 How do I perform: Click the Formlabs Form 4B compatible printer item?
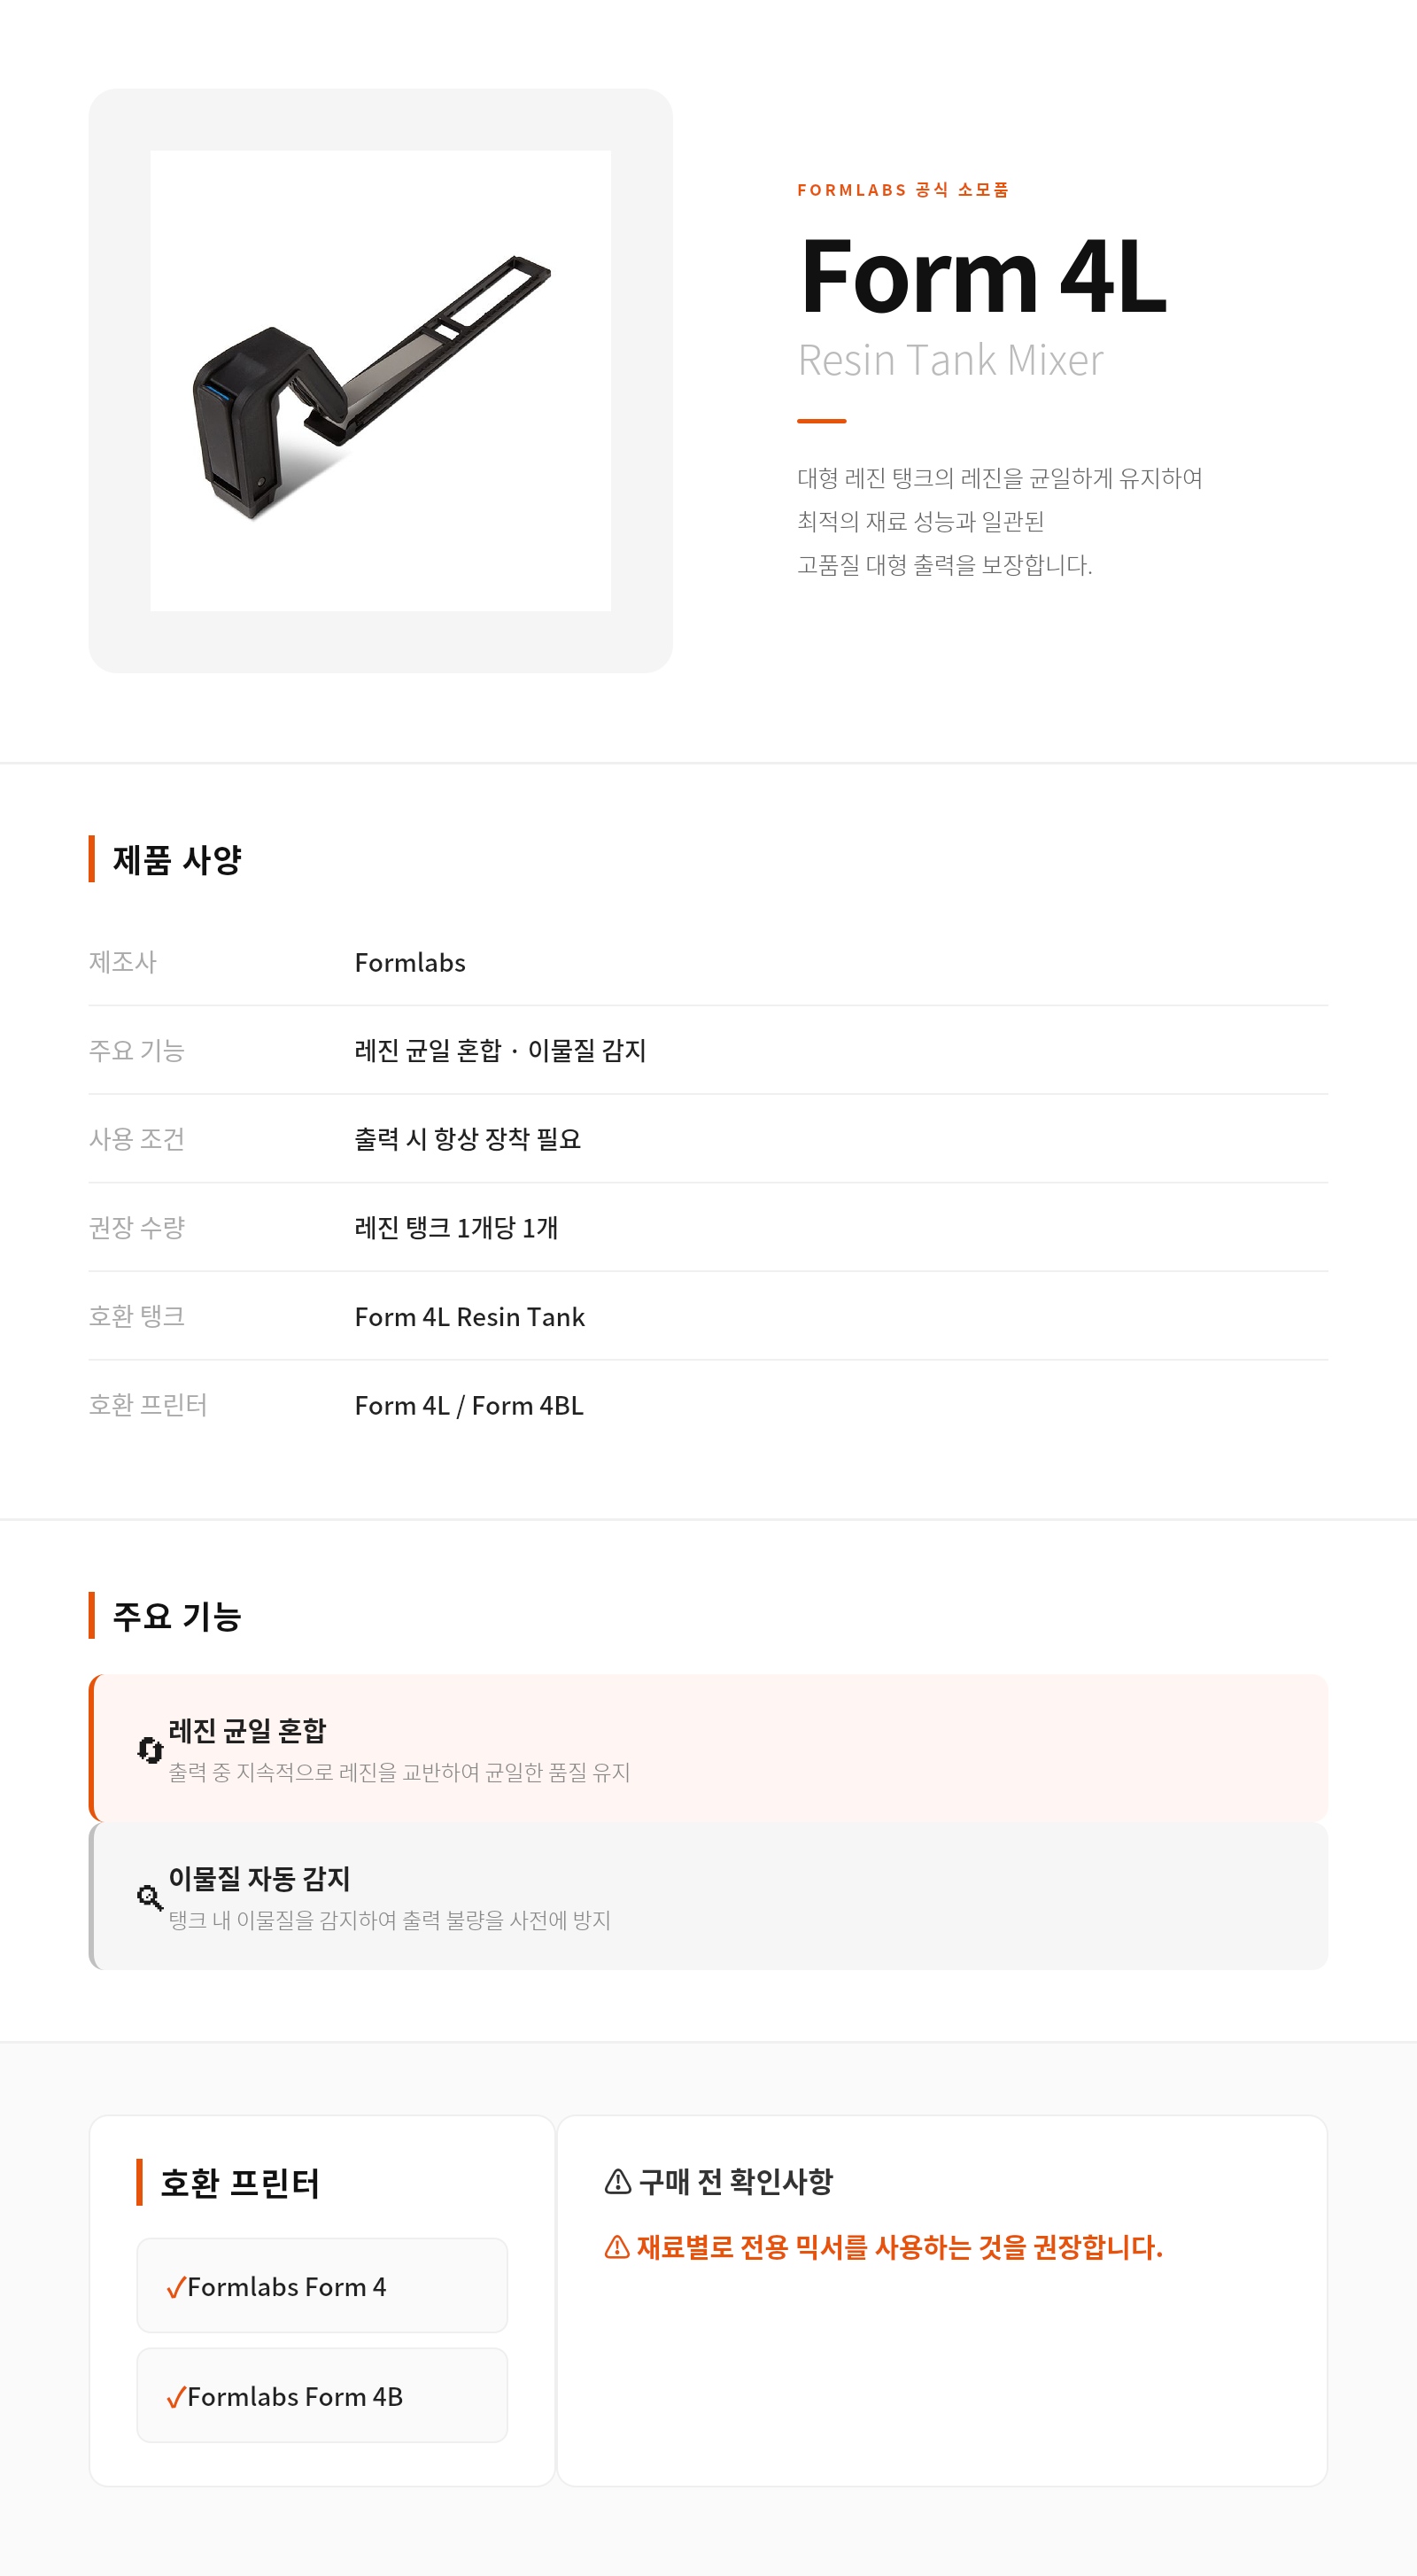coord(322,2396)
